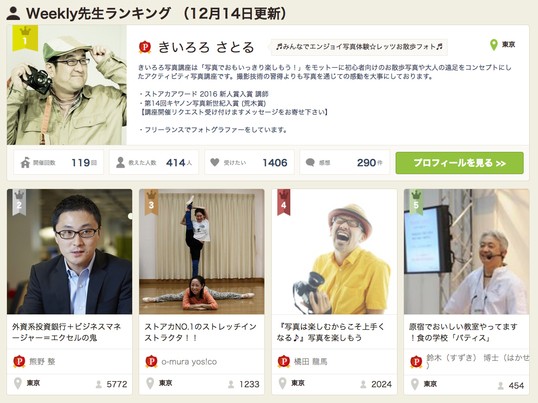Click photo of the top-ranked teacher holding camera
Screen dimensions: 538x403
coord(67,85)
